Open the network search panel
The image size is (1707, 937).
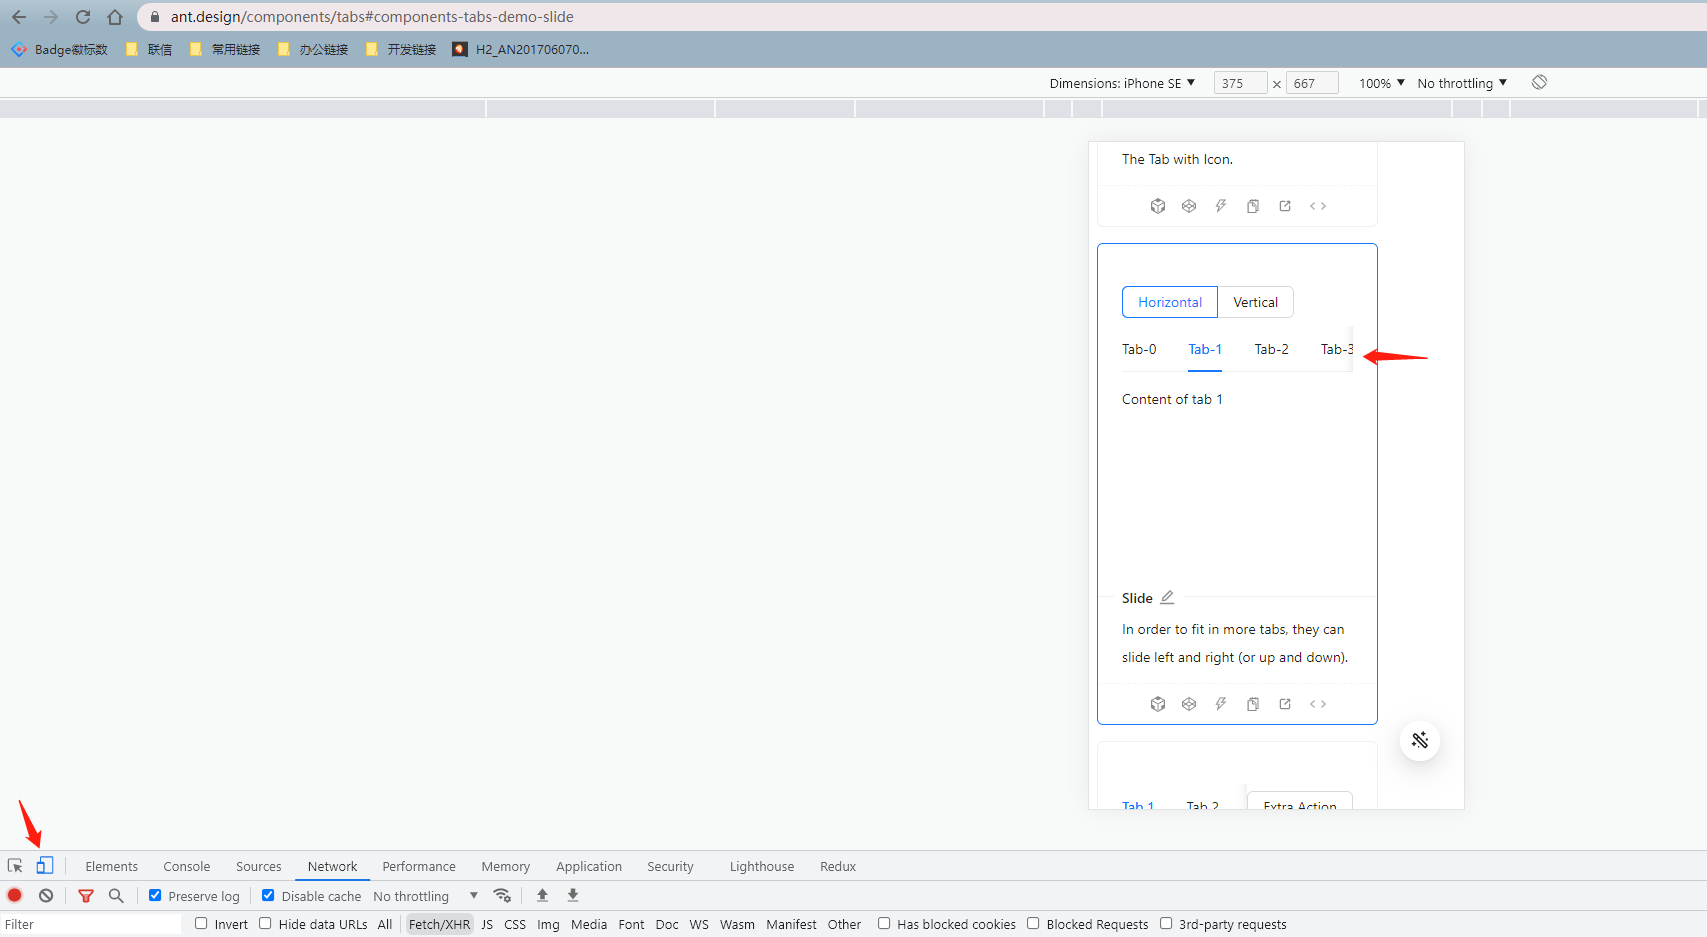(117, 895)
